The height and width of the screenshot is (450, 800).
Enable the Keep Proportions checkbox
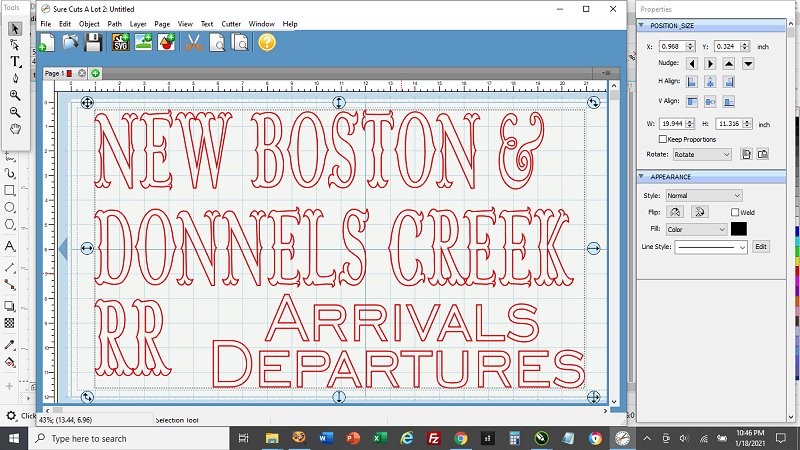tap(663, 139)
